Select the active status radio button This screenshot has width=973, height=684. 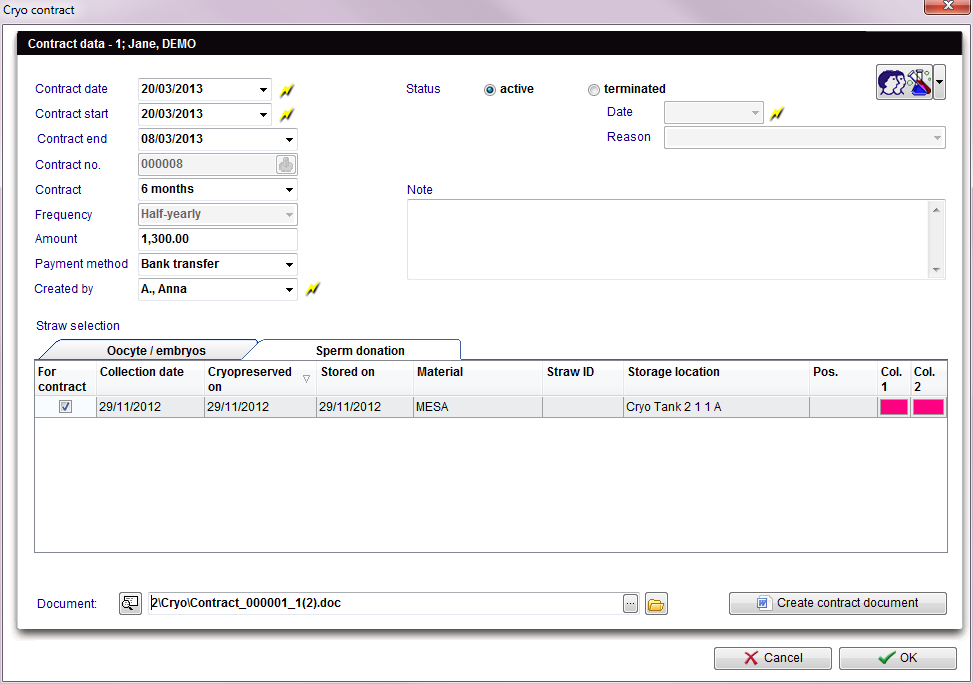490,90
